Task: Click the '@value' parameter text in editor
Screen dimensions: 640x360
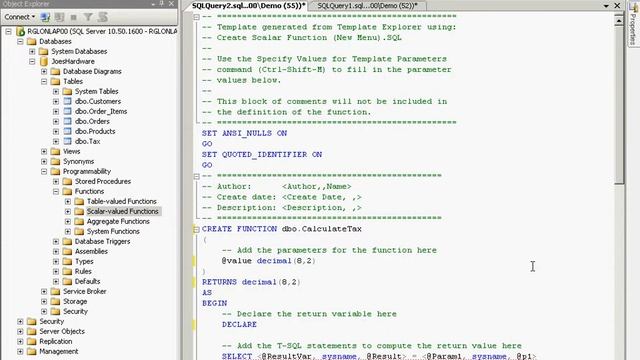Action: pyautogui.click(x=237, y=261)
